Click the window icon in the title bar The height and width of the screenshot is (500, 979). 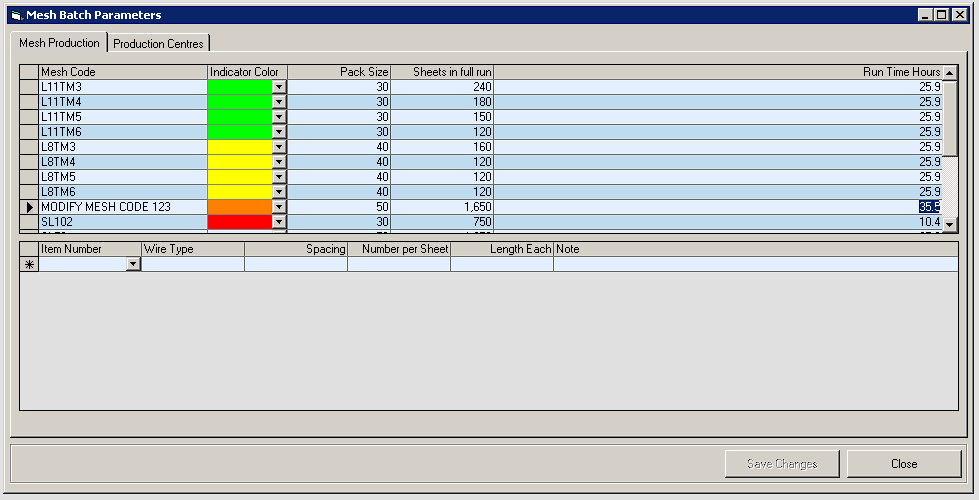pyautogui.click(x=17, y=15)
